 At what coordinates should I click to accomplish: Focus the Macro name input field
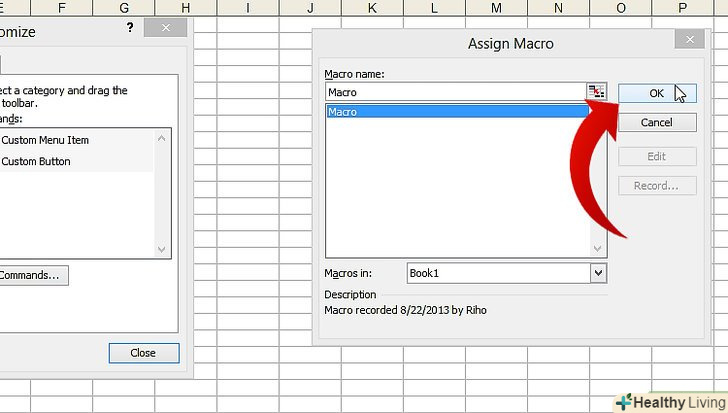(x=455, y=92)
